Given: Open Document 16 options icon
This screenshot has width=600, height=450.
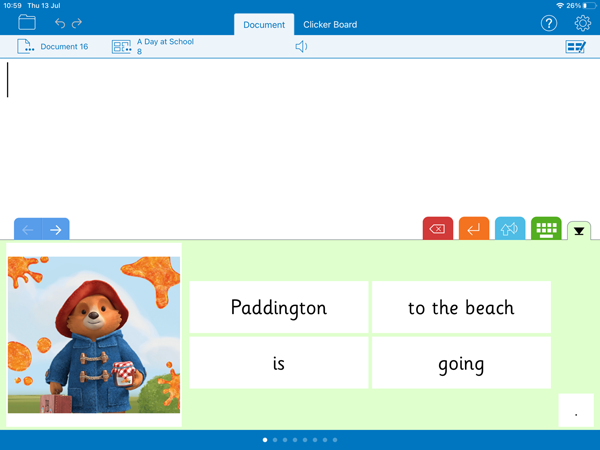Looking at the screenshot, I should pos(25,46).
